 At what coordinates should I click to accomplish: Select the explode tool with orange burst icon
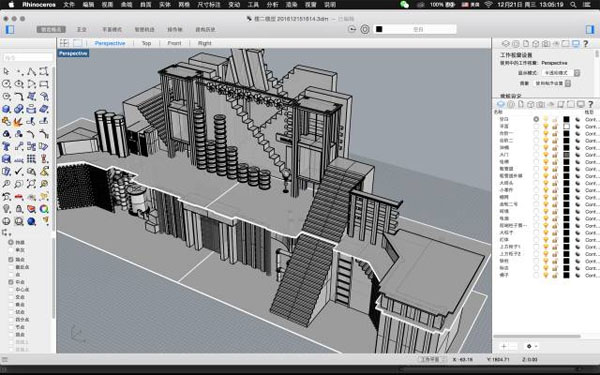(x=18, y=122)
